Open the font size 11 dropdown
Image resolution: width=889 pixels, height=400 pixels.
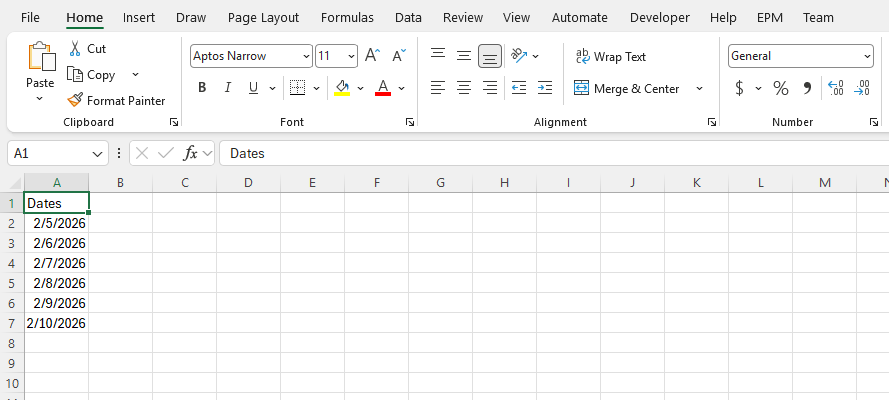point(352,56)
